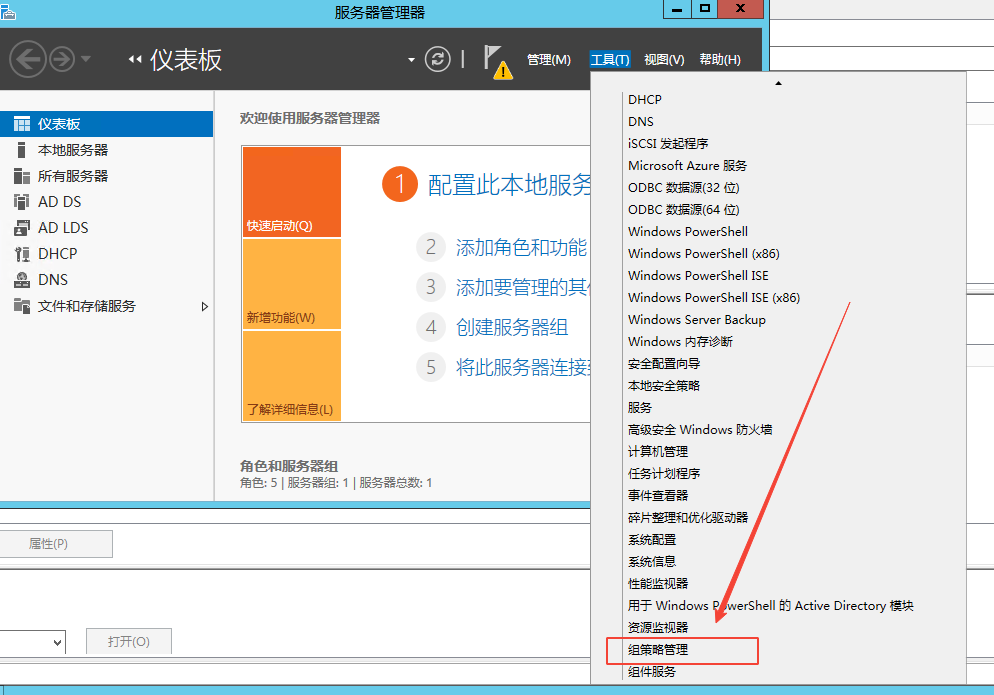Launch Windows PowerShell from menu
Image resolution: width=994 pixels, height=695 pixels.
click(688, 231)
